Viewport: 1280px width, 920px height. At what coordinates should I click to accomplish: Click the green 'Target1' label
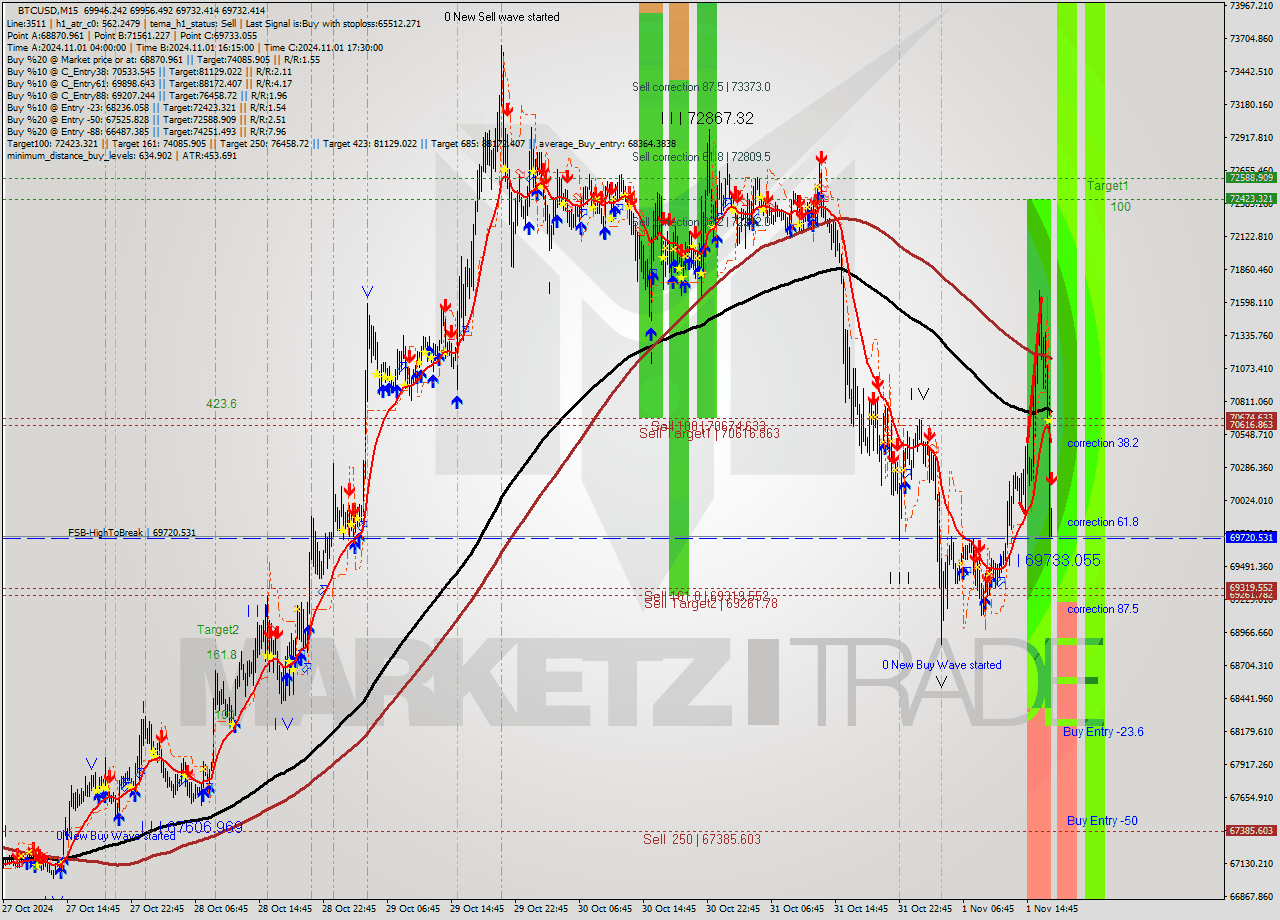(x=1108, y=186)
